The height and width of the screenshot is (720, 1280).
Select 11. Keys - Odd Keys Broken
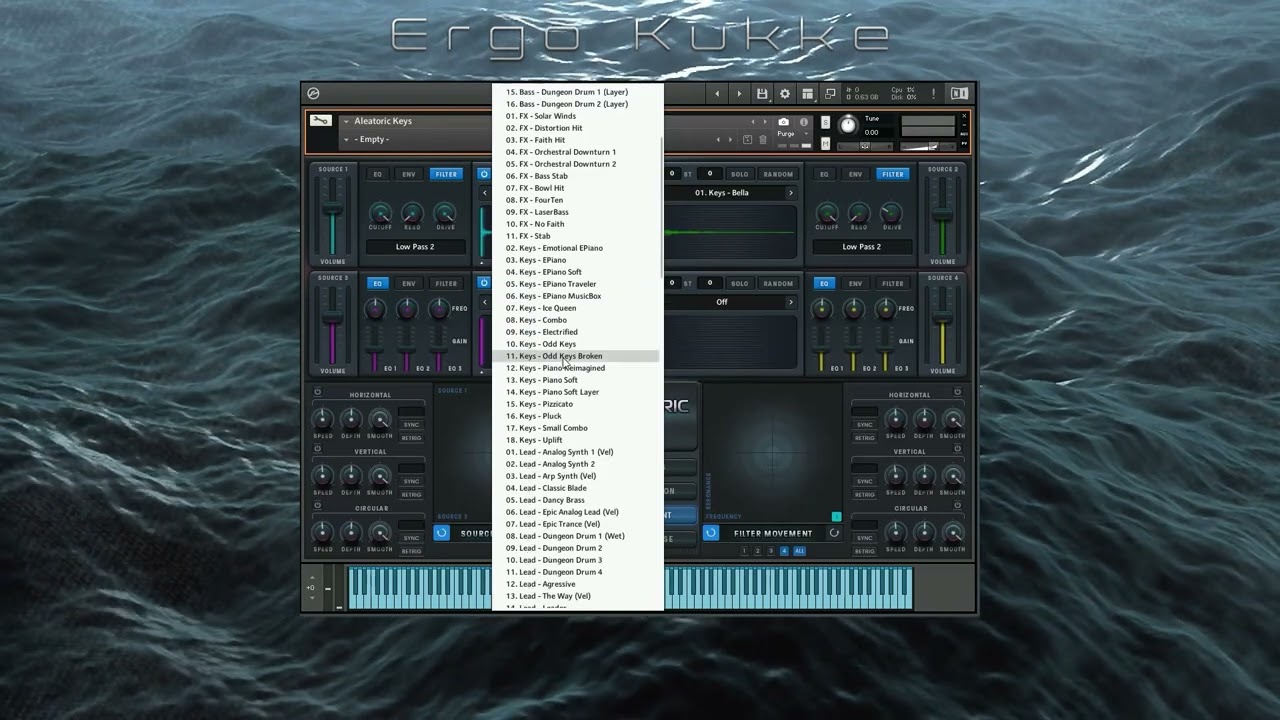click(577, 356)
